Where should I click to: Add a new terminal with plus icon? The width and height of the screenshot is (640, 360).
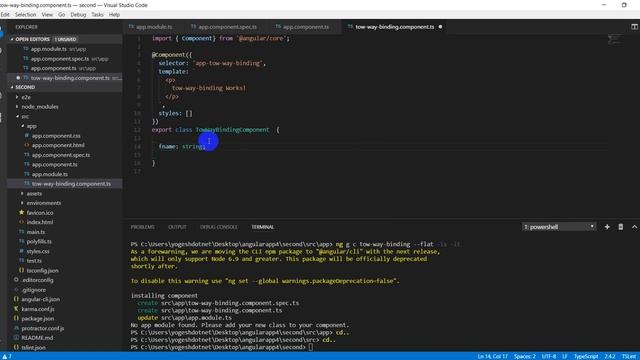[607, 227]
